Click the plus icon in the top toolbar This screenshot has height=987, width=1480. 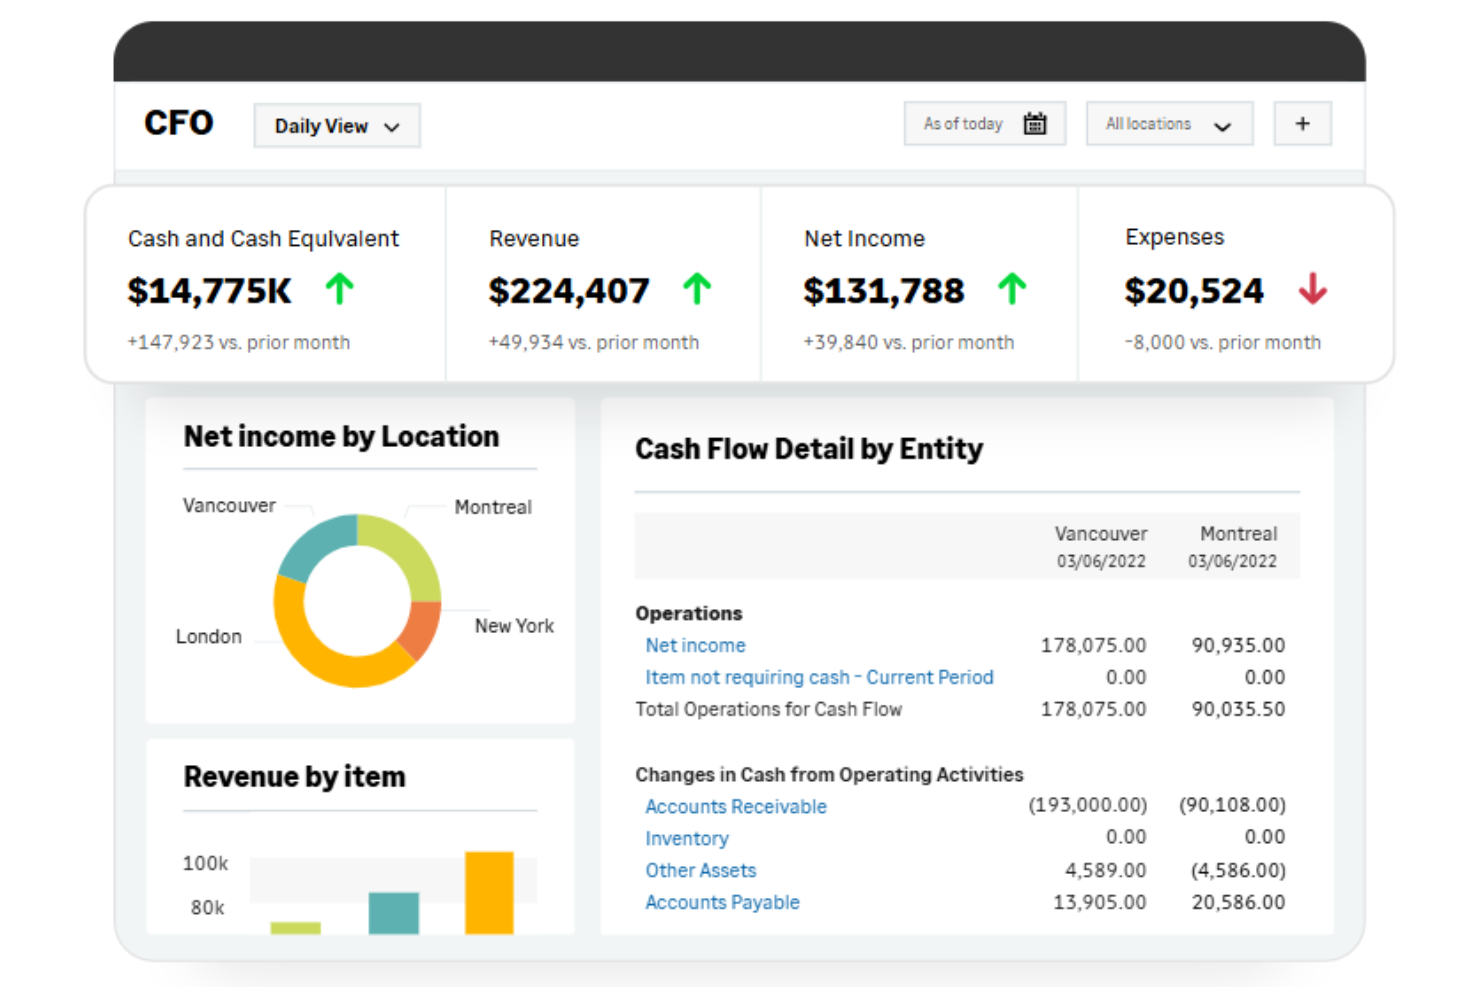tap(1302, 123)
